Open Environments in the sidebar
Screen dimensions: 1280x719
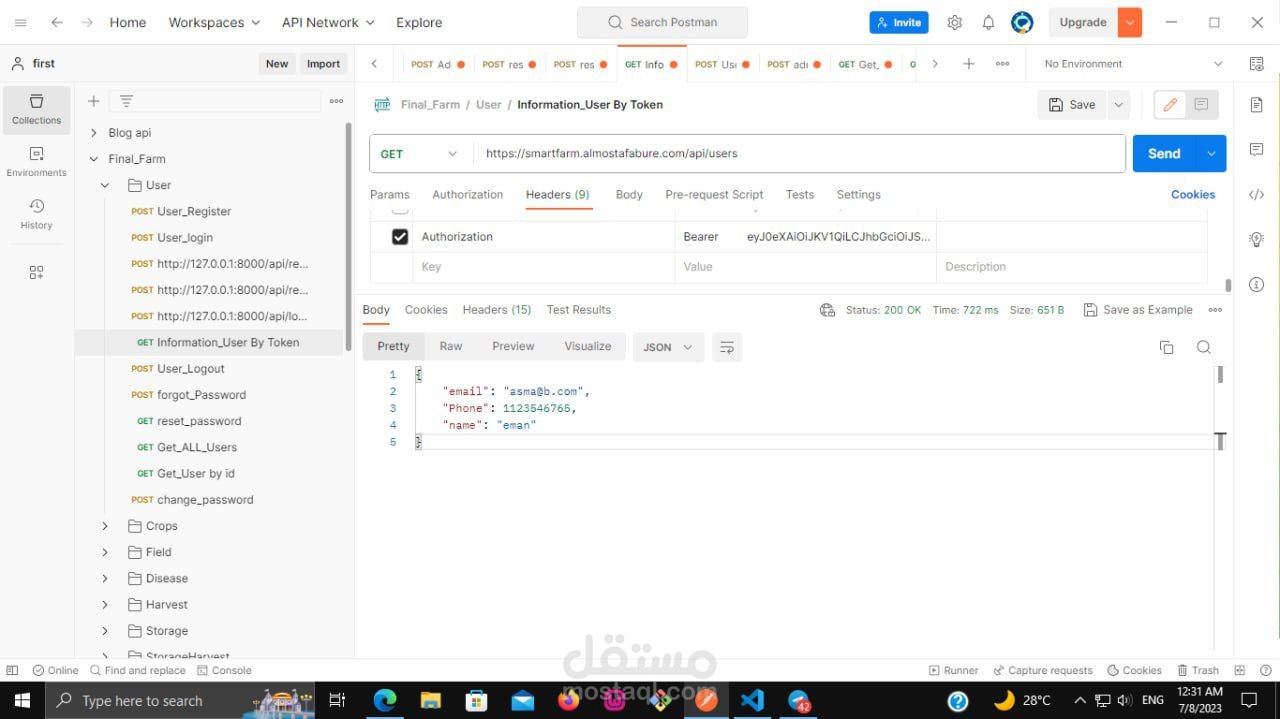pos(37,161)
